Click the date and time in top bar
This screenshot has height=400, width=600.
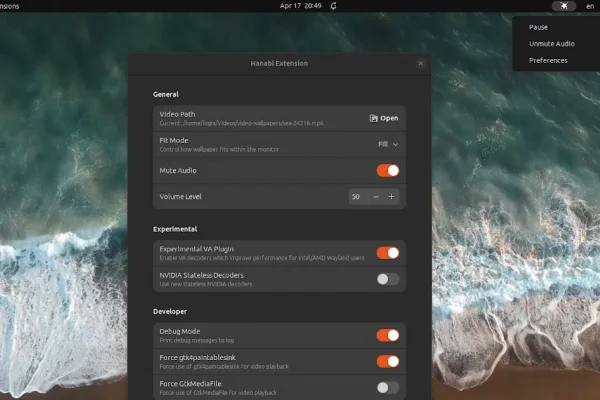point(300,6)
